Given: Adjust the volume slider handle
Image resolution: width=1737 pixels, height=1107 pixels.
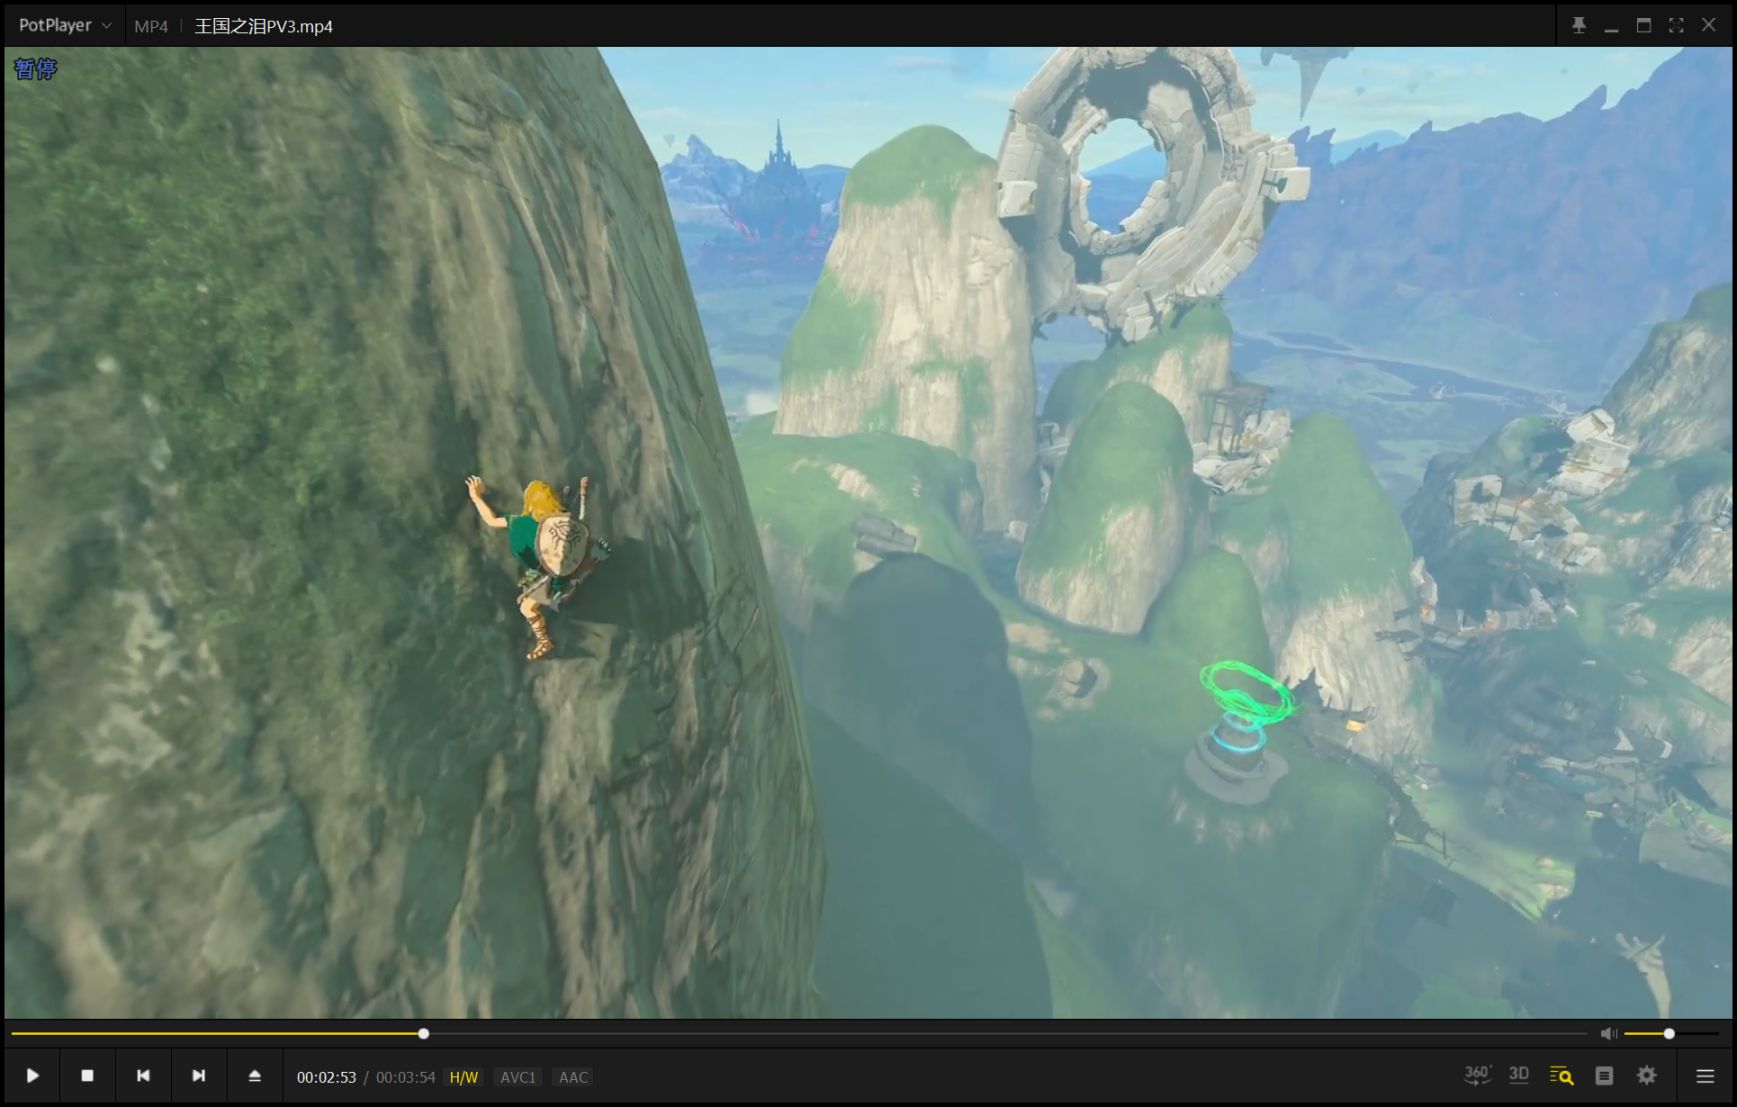Looking at the screenshot, I should tap(1669, 1033).
